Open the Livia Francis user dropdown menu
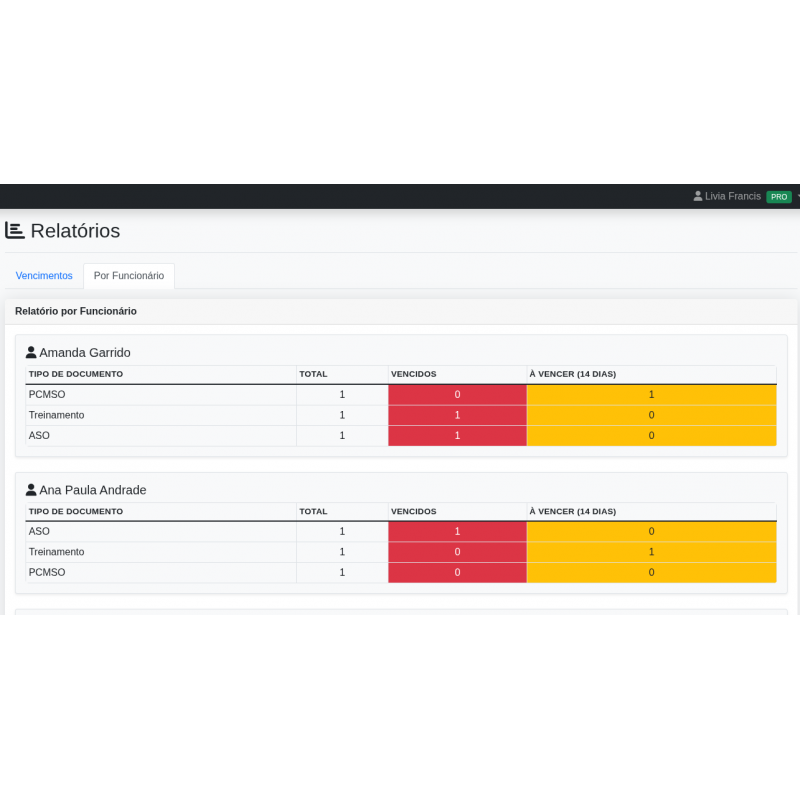Viewport: 800px width, 800px height. tap(733, 197)
